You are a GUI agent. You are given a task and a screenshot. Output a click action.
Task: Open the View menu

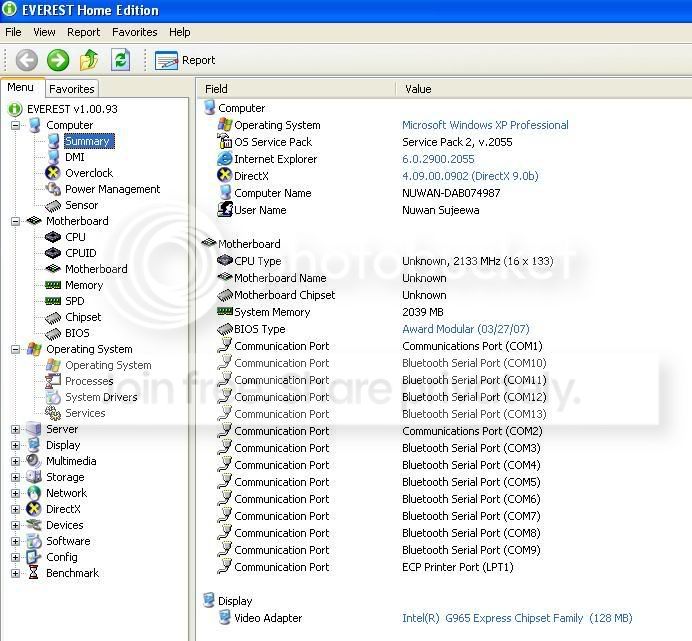44,32
